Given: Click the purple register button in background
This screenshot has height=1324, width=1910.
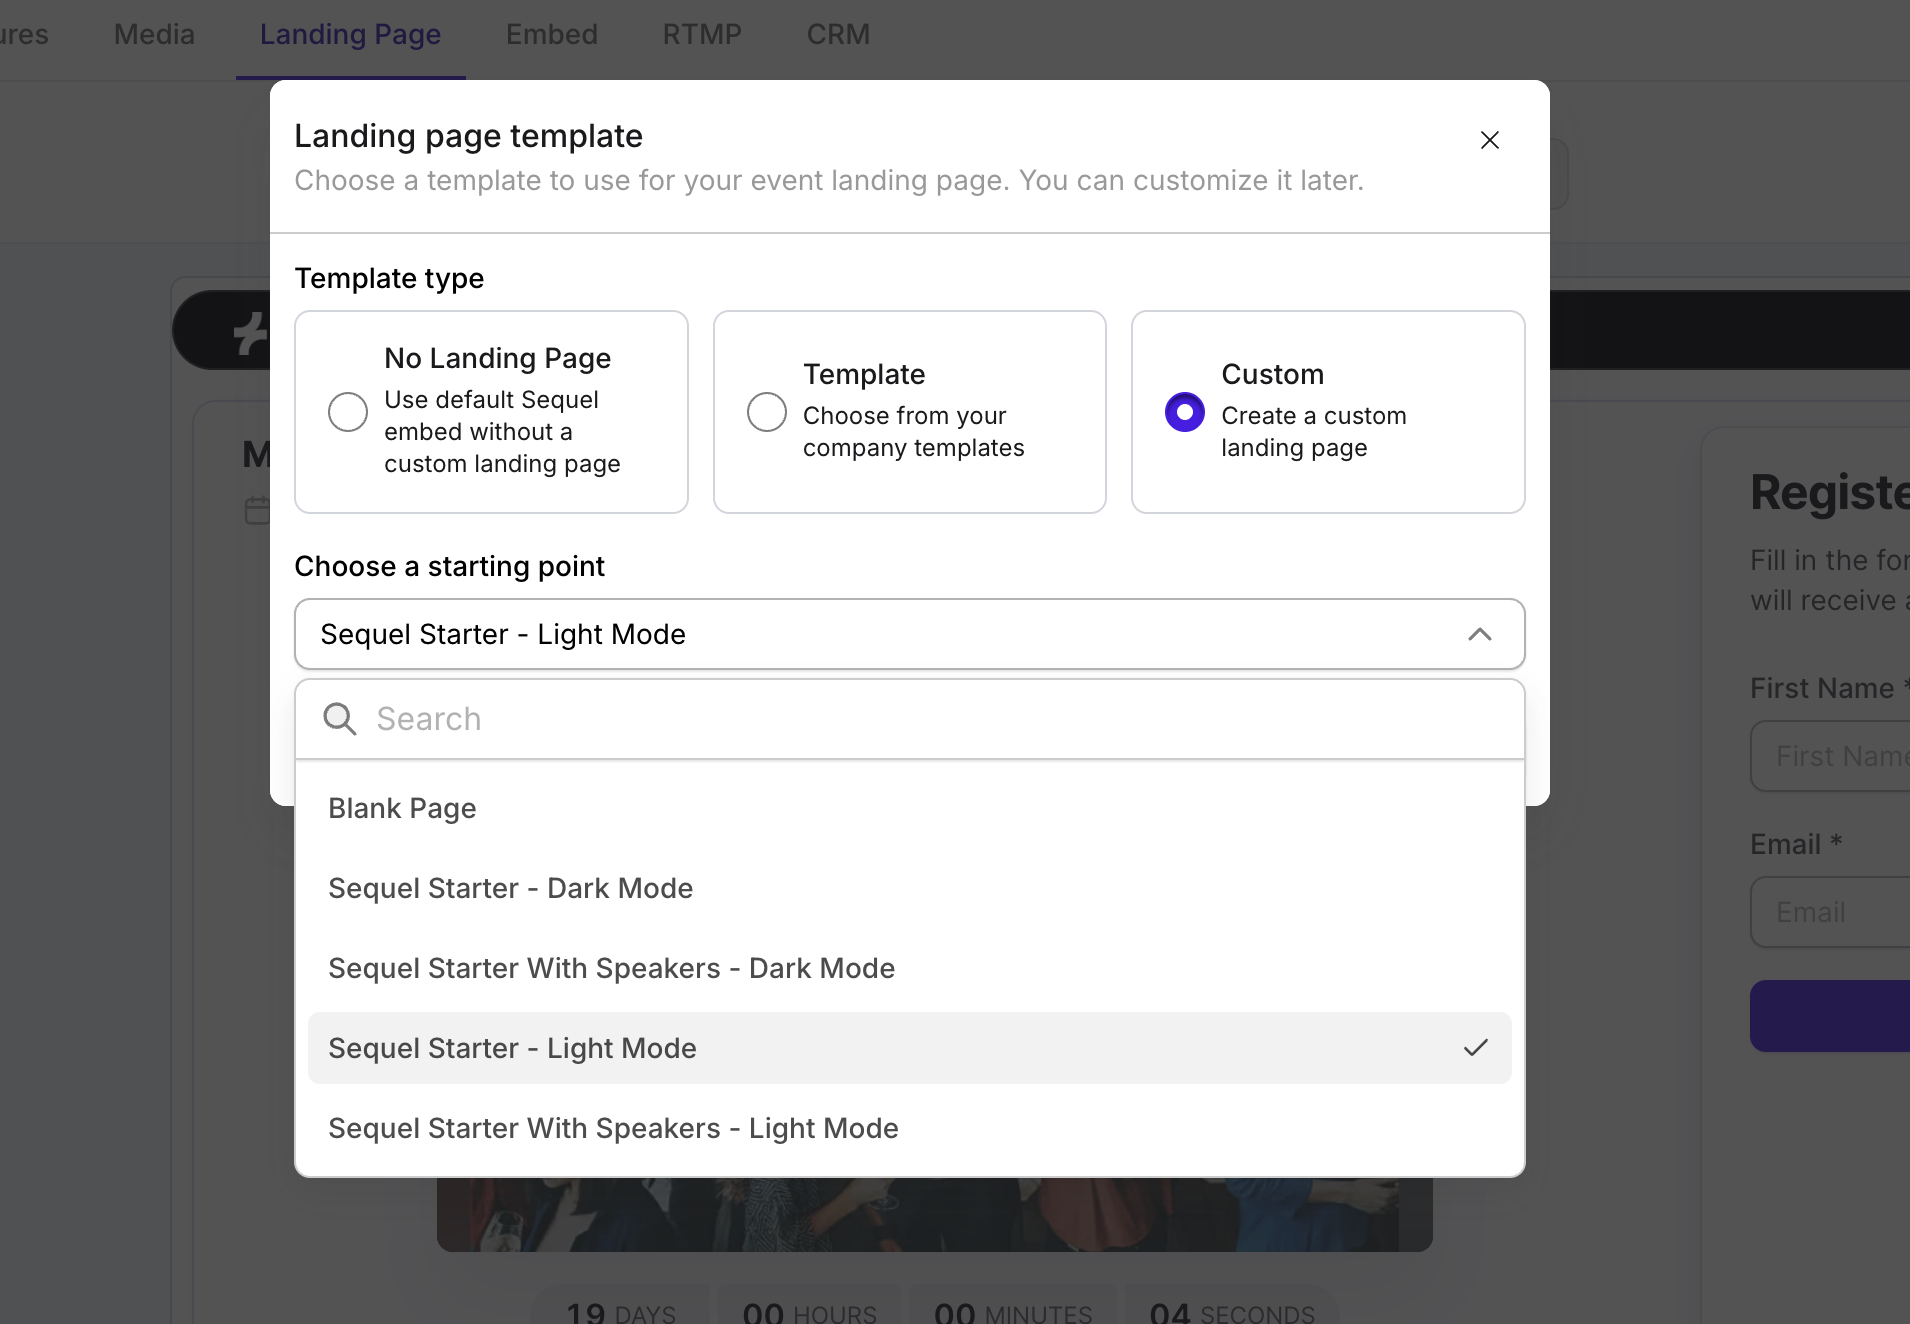Looking at the screenshot, I should click(1830, 1016).
